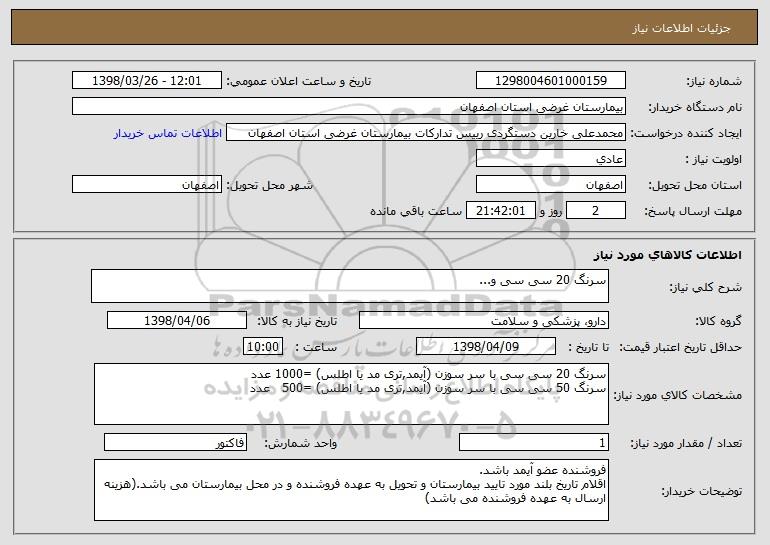
Task: Click the announcement date field 1398/03/26 - 12:01
Action: tap(147, 81)
